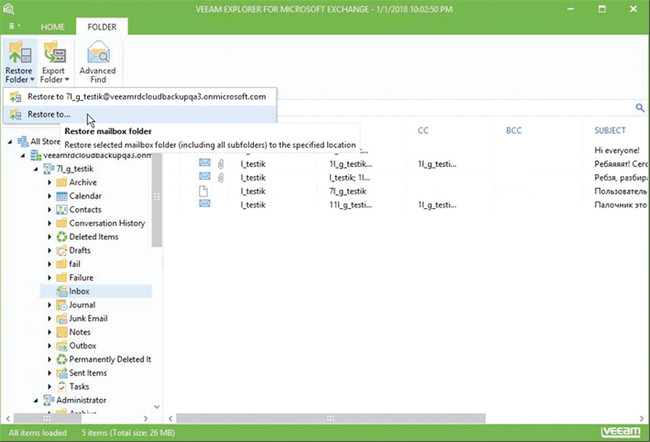Expand the Deleted Items folder
Image resolution: width=650 pixels, height=442 pixels.
[49, 237]
